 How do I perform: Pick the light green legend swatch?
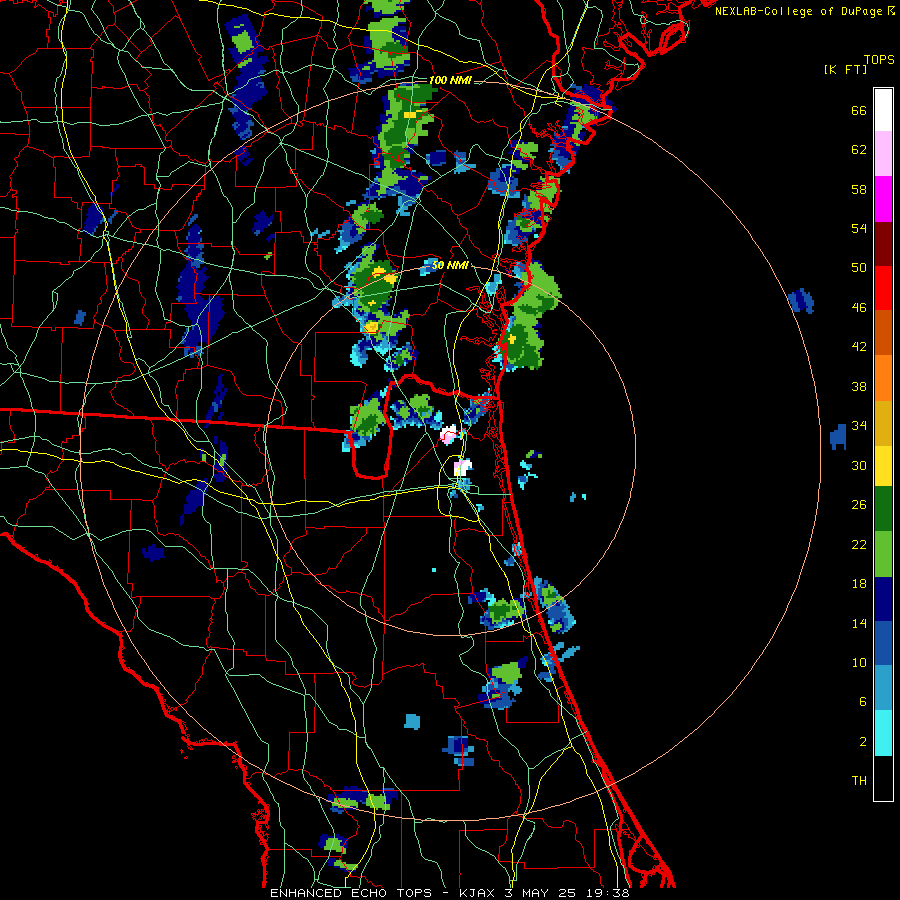(x=883, y=554)
